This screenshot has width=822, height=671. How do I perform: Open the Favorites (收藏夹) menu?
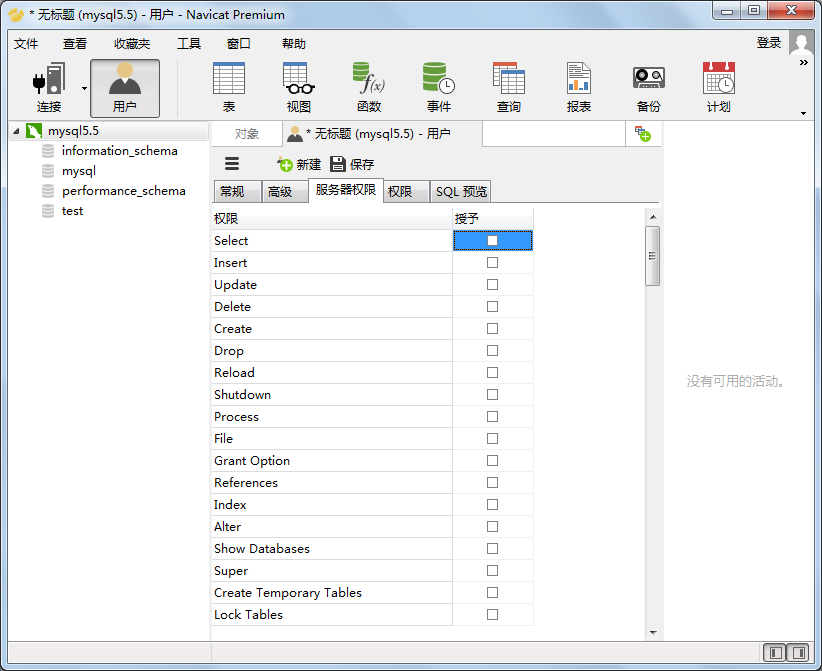[x=132, y=44]
